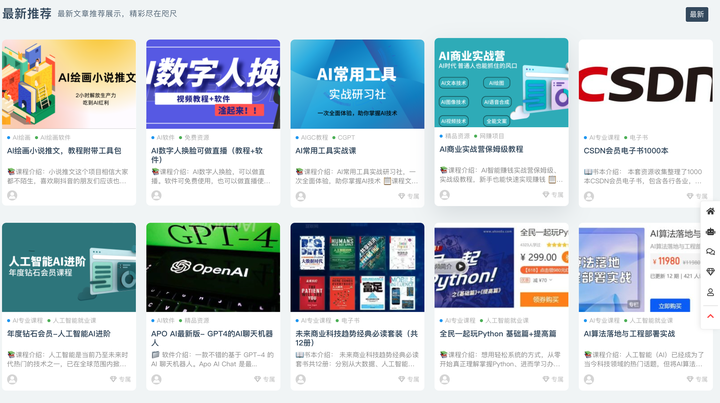Select the 免费资源 category tag

pyautogui.click(x=197, y=137)
